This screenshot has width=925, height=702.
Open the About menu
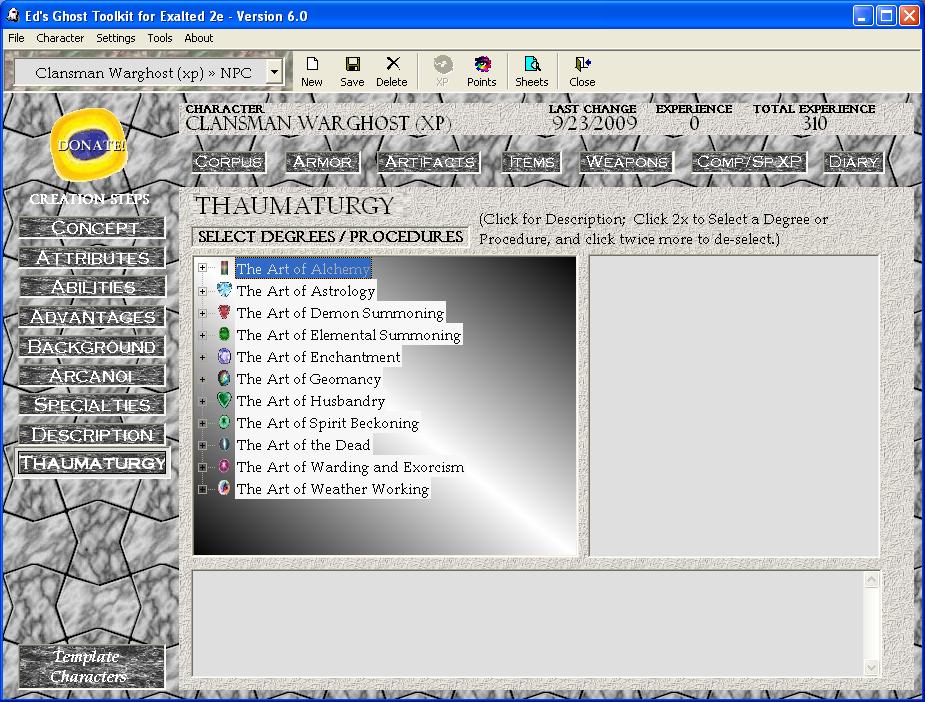pyautogui.click(x=199, y=38)
